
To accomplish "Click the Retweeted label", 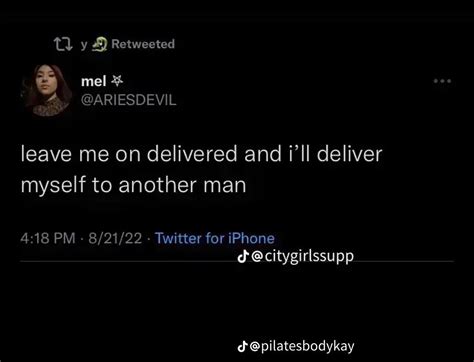I will (143, 44).
